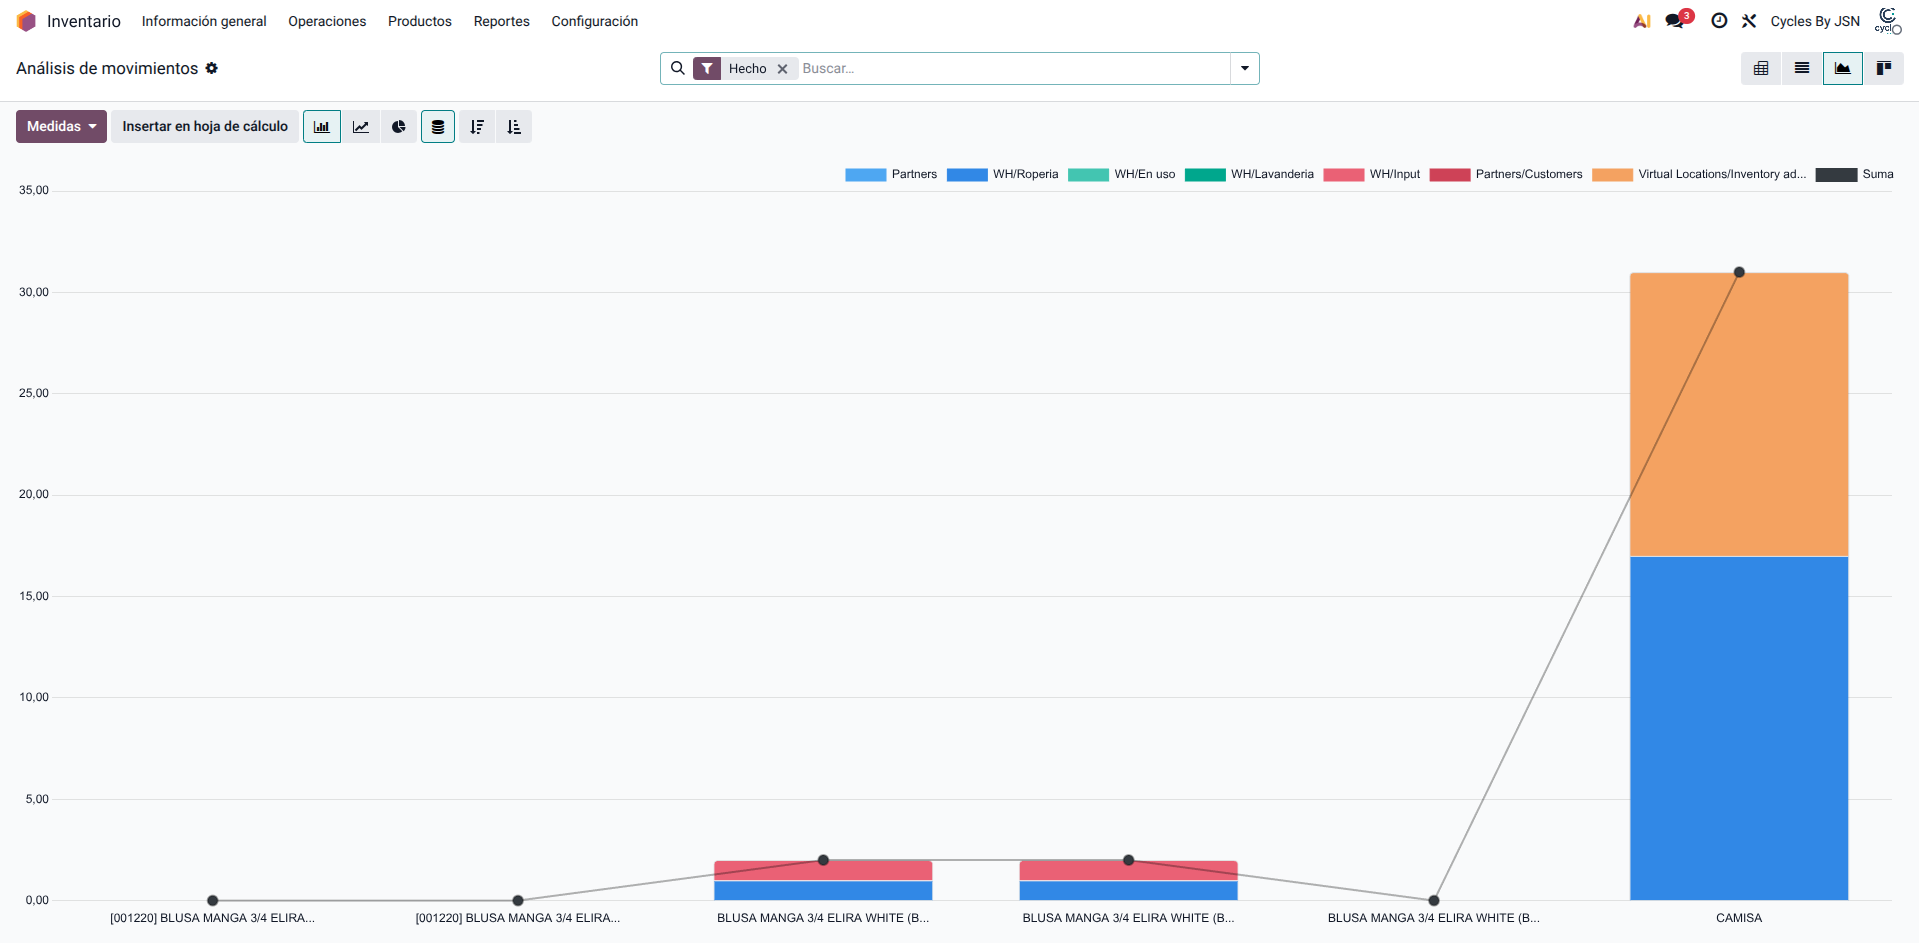Open the conversations messages icon
1919x943 pixels.
pyautogui.click(x=1675, y=21)
